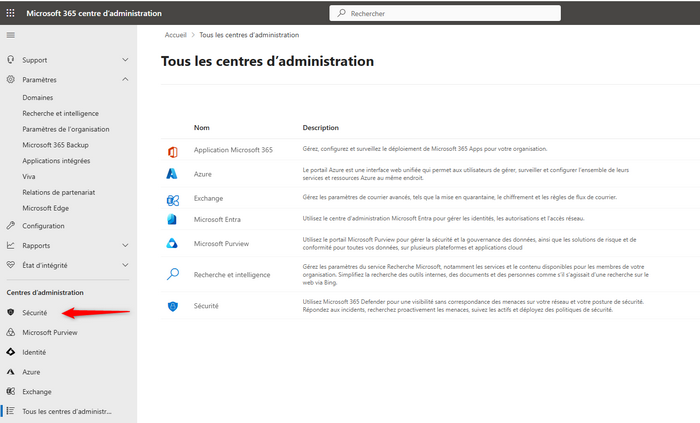Collapse the navigation menu hamburger icon
The height and width of the screenshot is (423, 700).
pyautogui.click(x=11, y=35)
